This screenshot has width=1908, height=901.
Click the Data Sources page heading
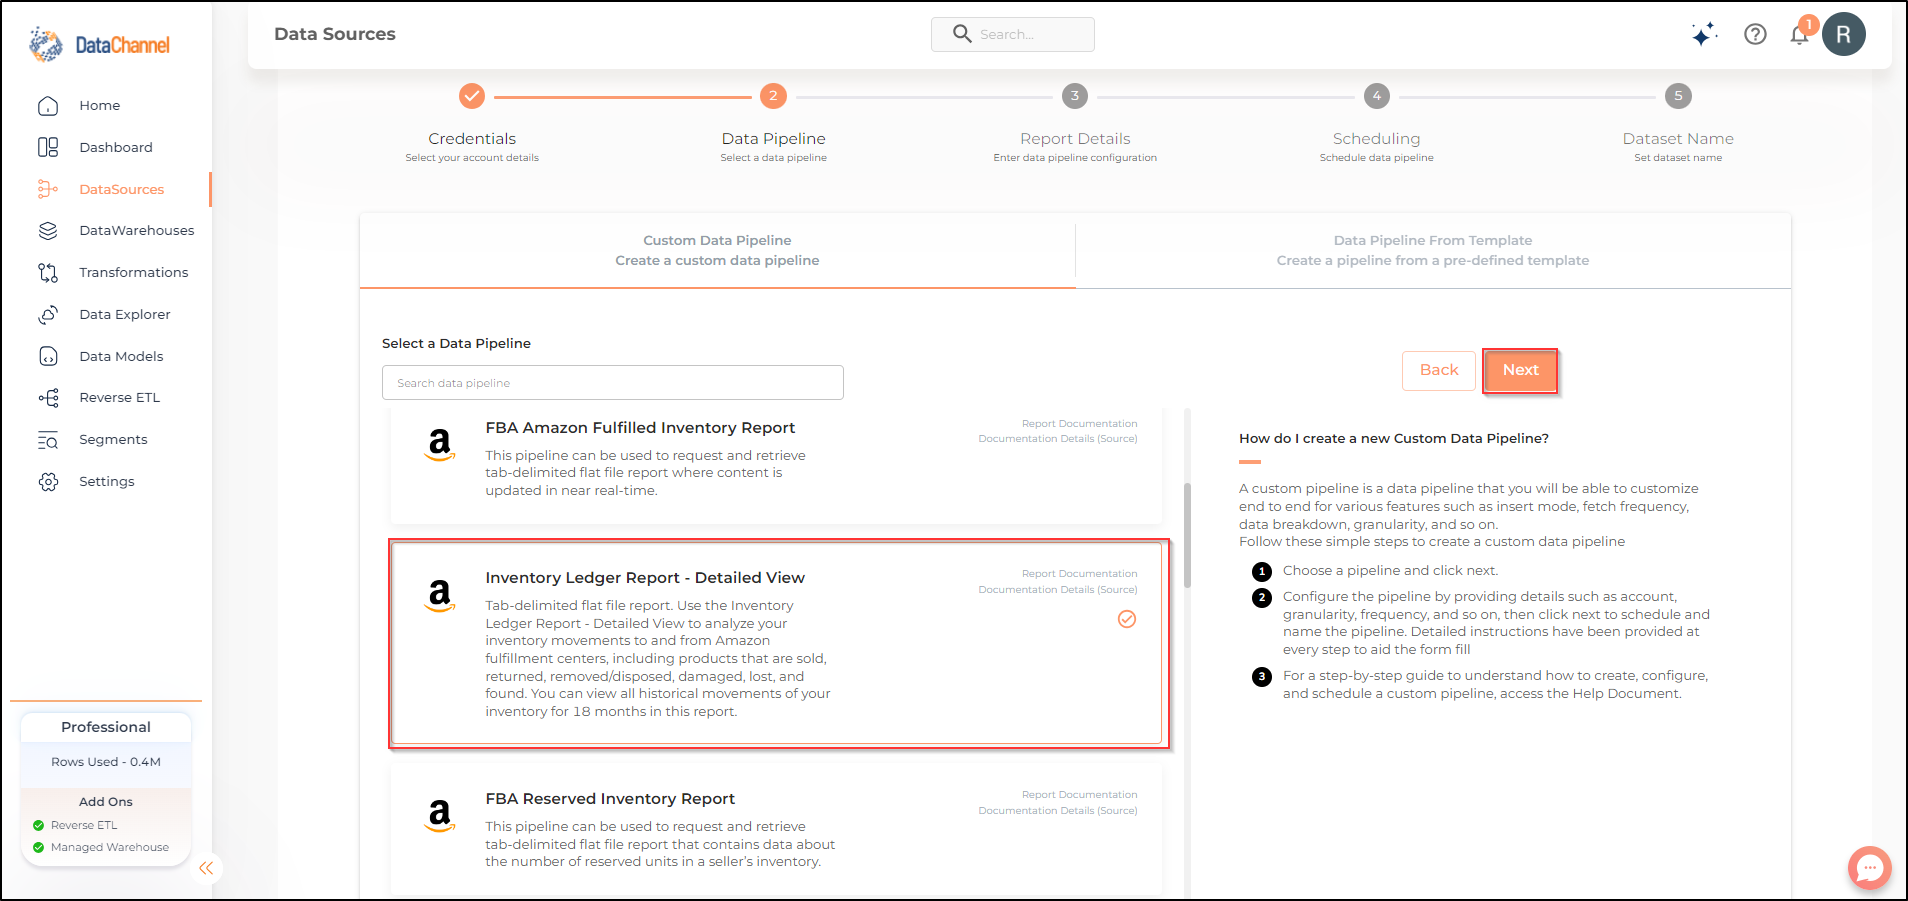(335, 34)
